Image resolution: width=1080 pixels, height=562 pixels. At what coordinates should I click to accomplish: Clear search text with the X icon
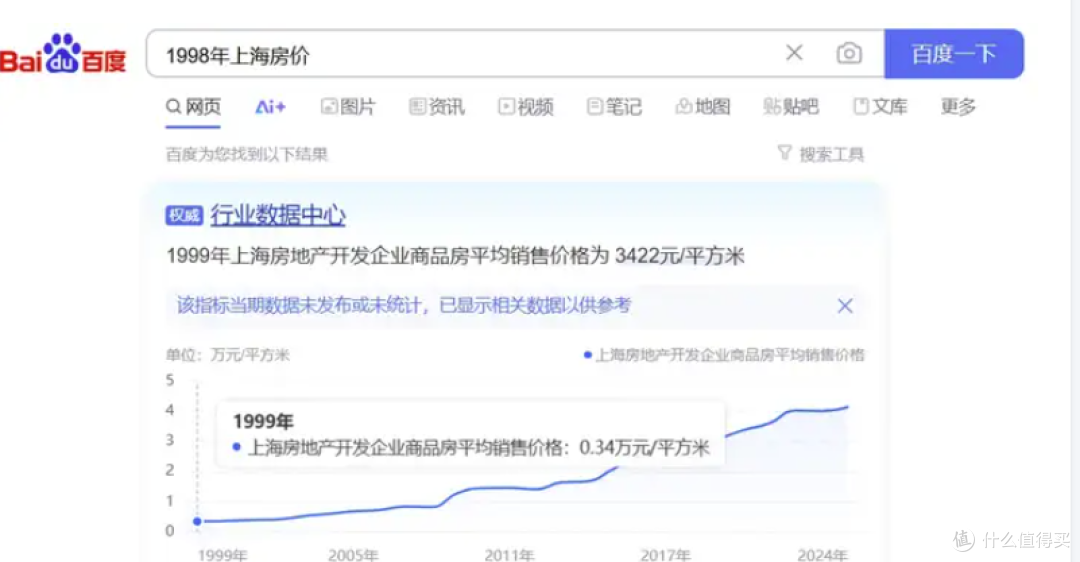(x=794, y=53)
